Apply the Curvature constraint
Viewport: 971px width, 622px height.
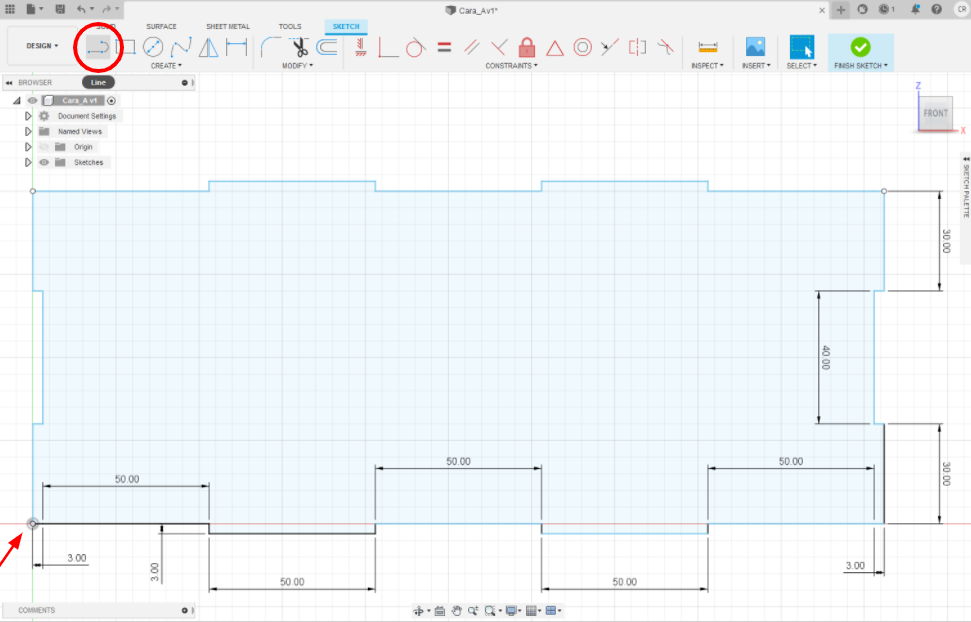666,47
